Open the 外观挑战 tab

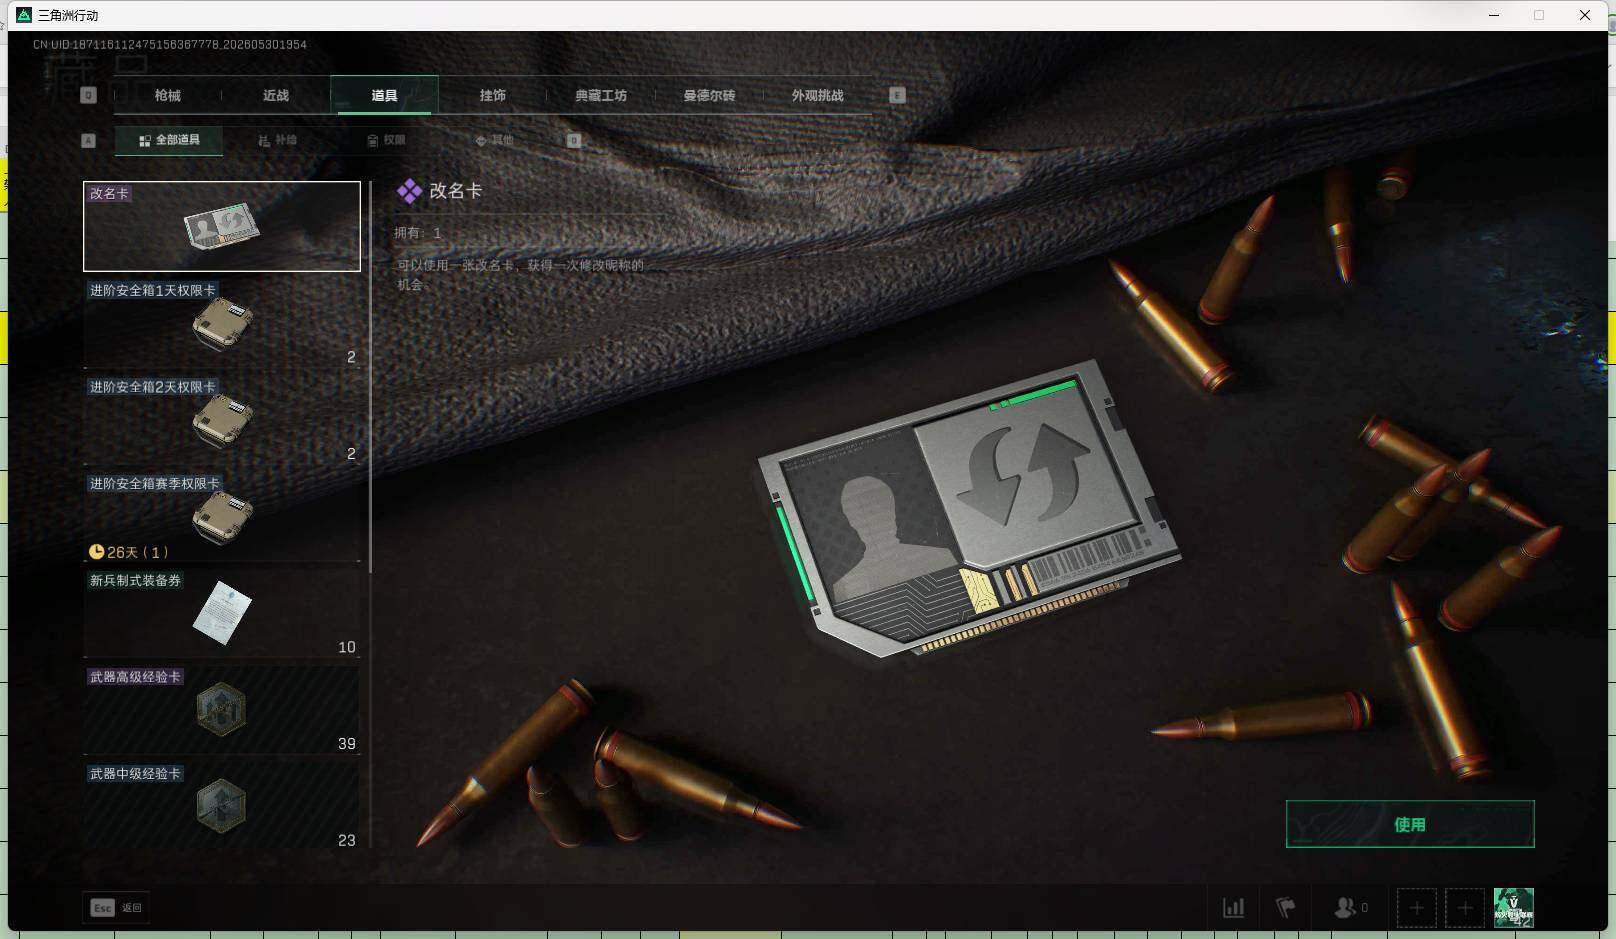pos(818,95)
